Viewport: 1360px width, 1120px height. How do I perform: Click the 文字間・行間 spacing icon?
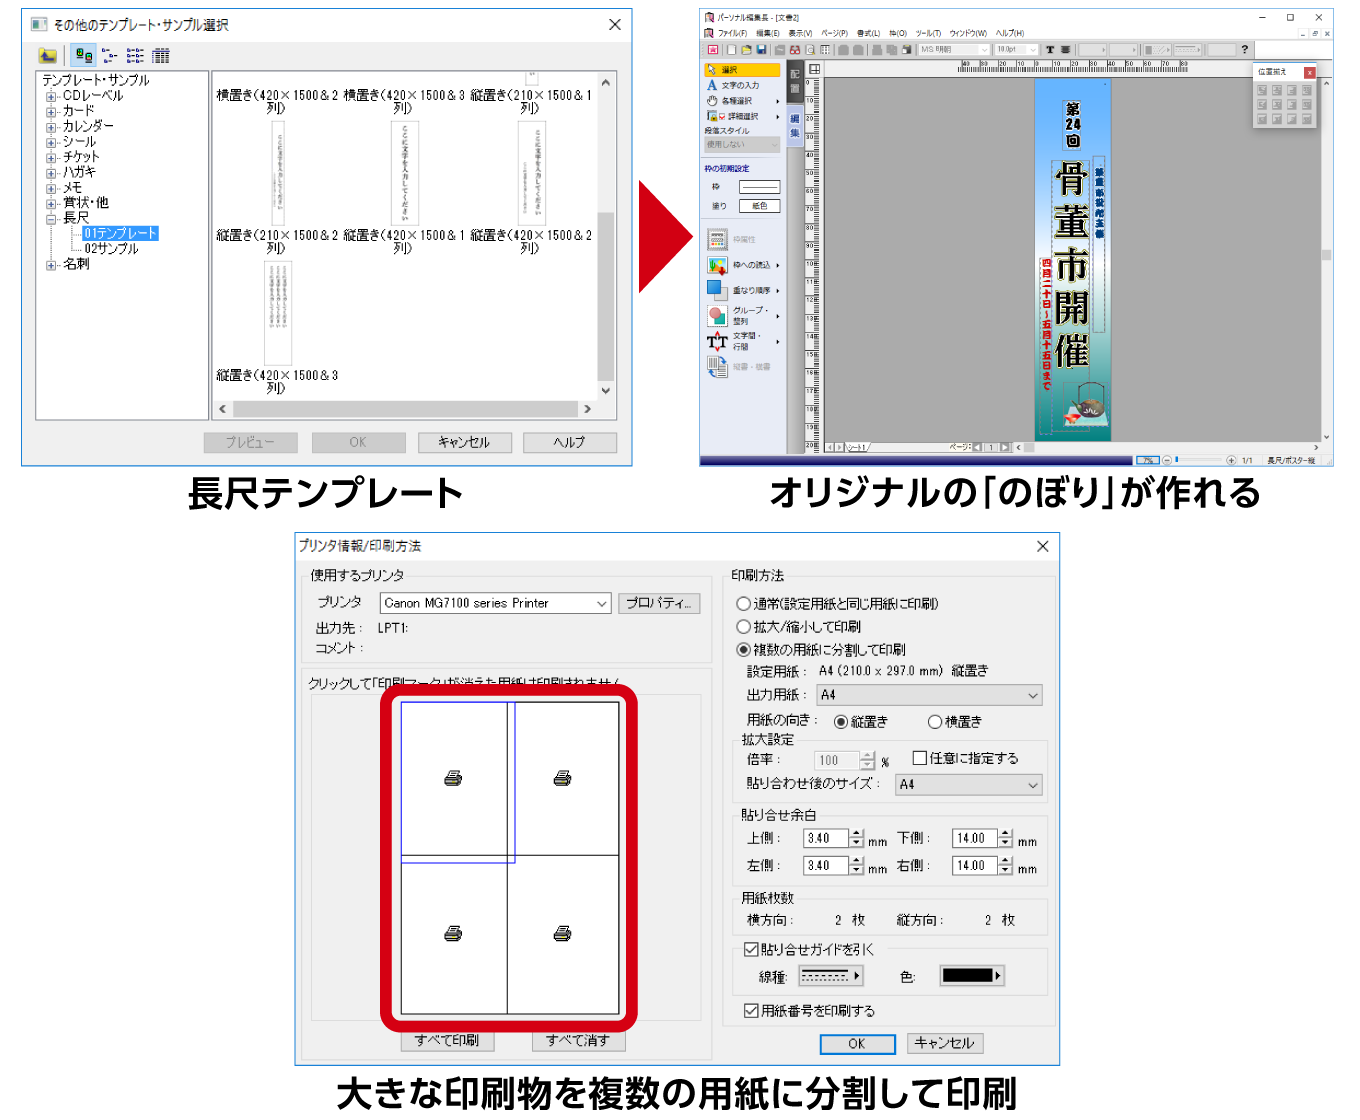[717, 341]
